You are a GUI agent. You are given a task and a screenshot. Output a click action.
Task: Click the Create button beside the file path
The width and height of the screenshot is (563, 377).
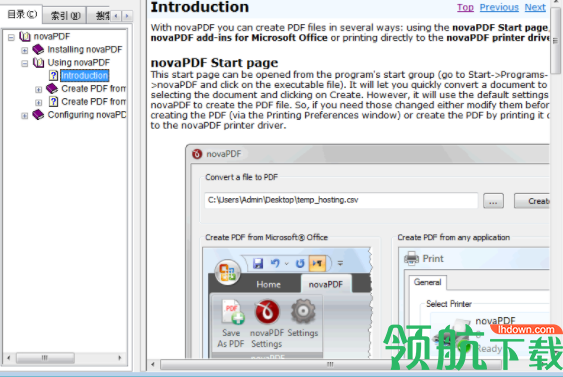[532, 201]
